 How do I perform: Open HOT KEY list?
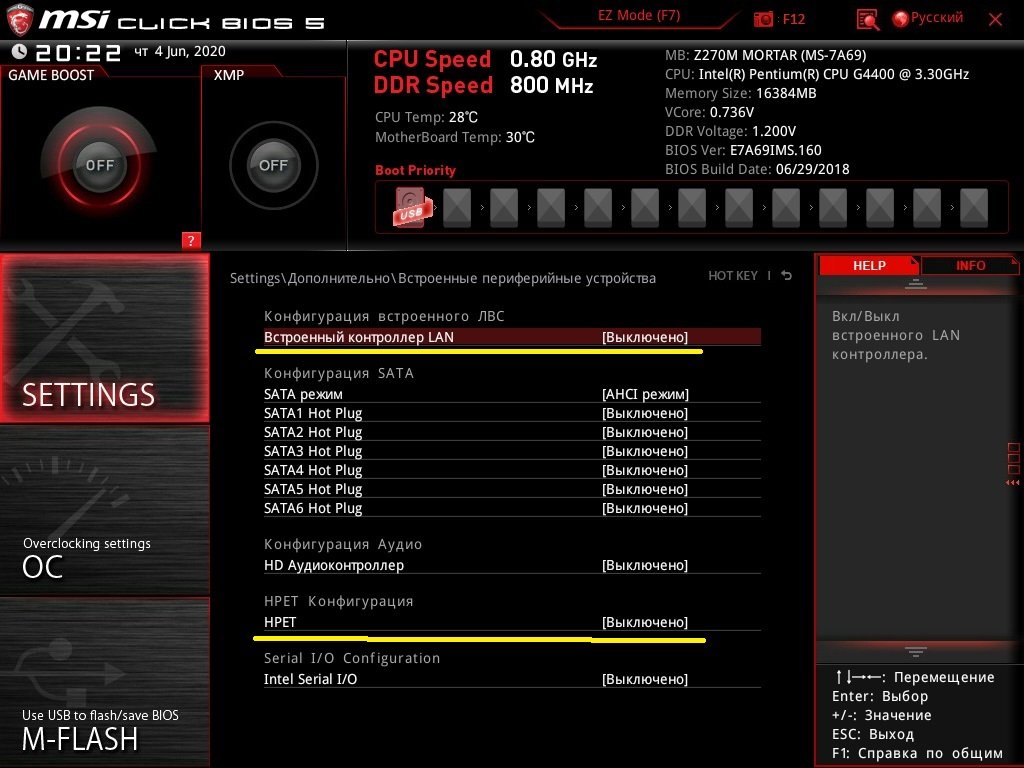[733, 276]
